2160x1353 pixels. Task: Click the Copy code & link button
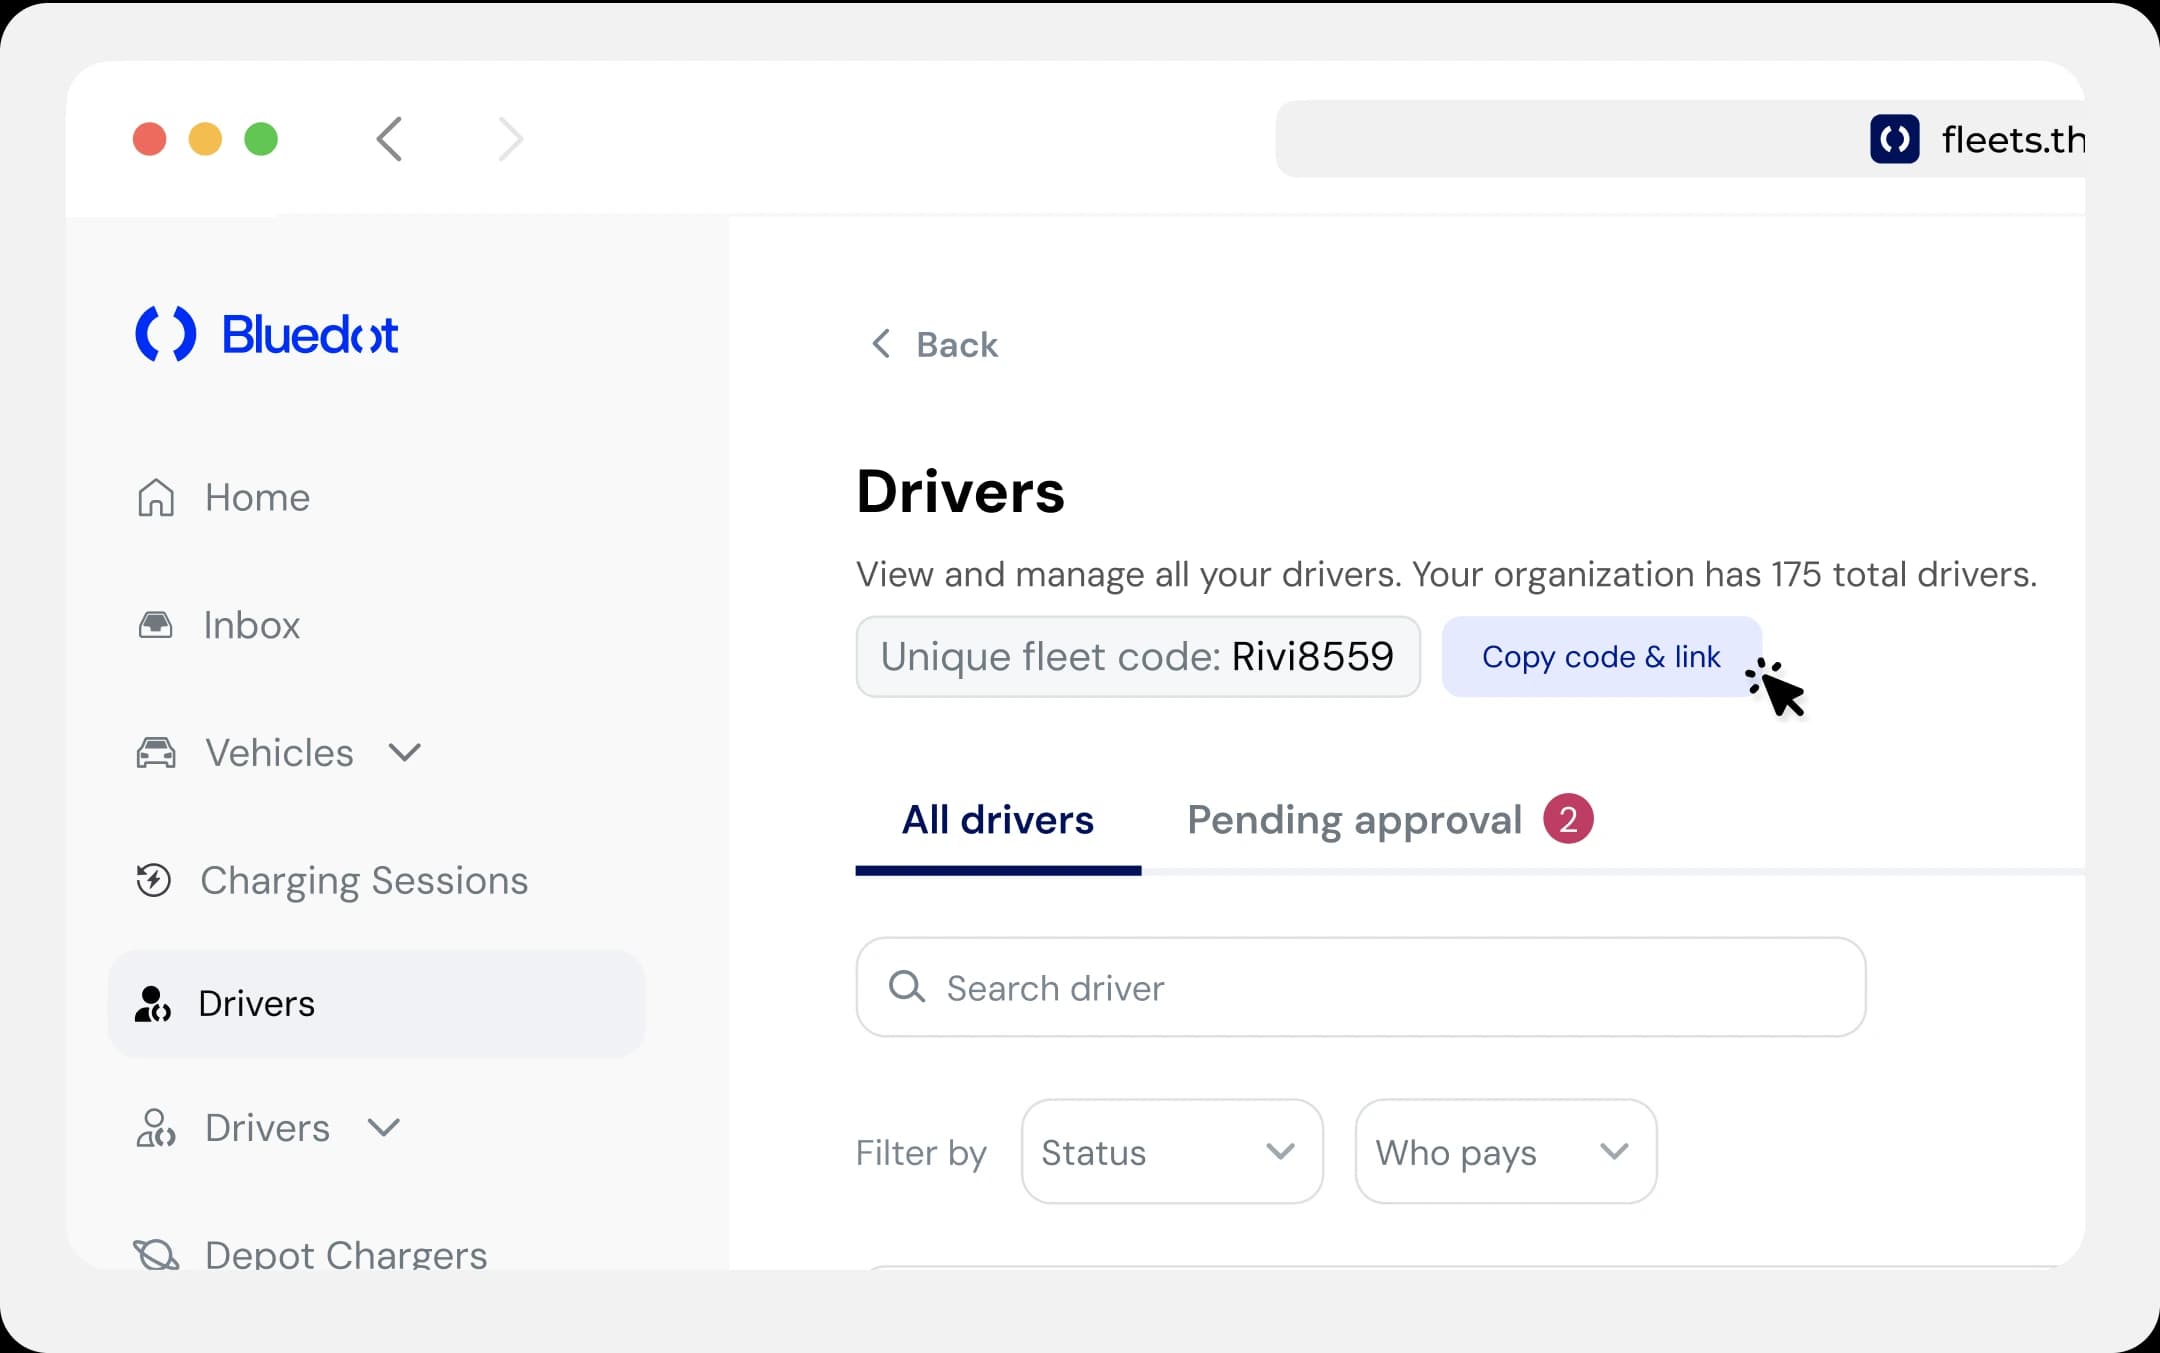tap(1601, 656)
